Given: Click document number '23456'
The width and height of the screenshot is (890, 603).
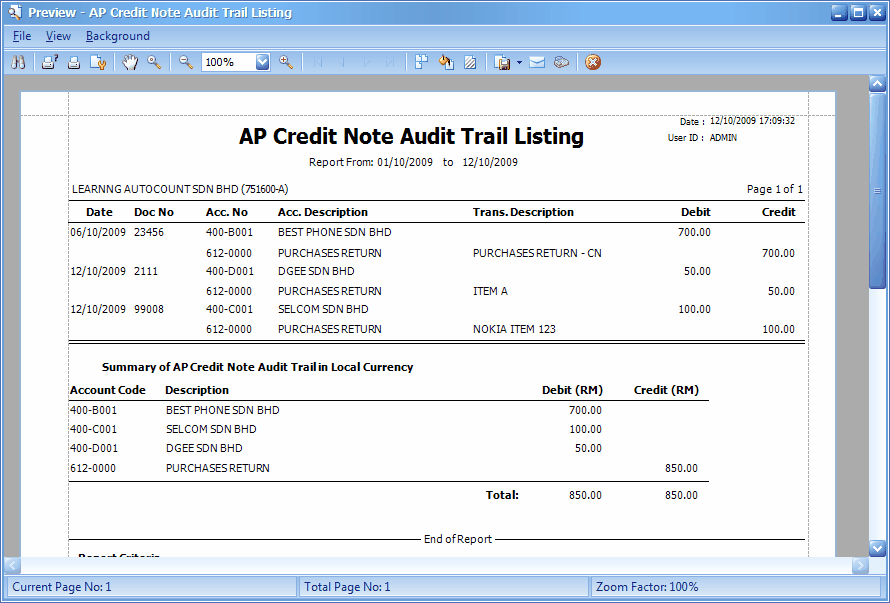Looking at the screenshot, I should 149,232.
